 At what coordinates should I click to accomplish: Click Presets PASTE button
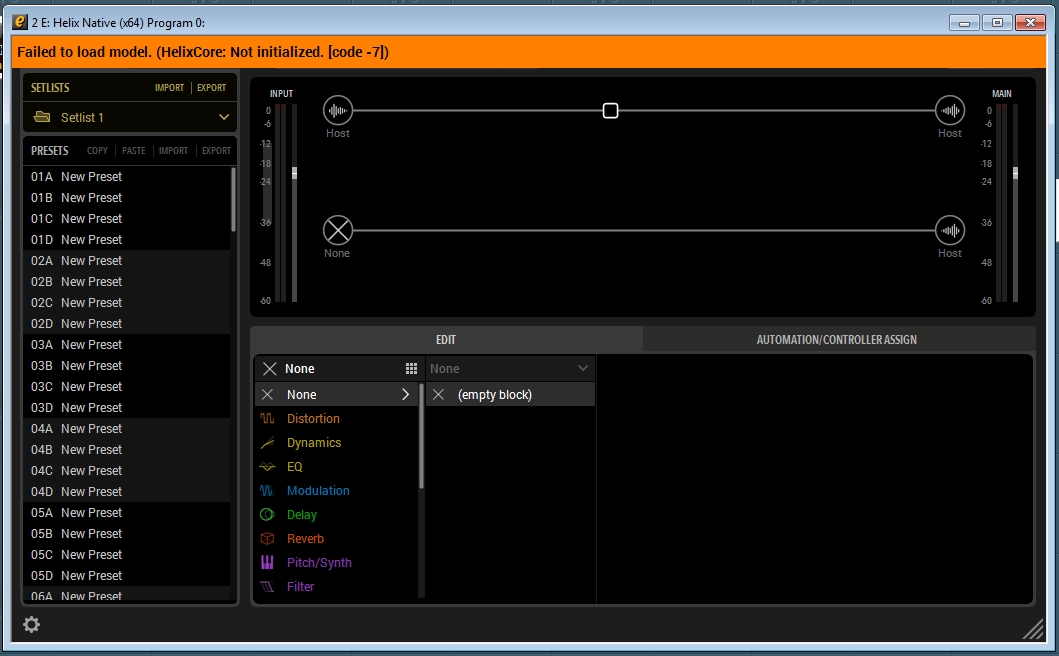pos(134,151)
